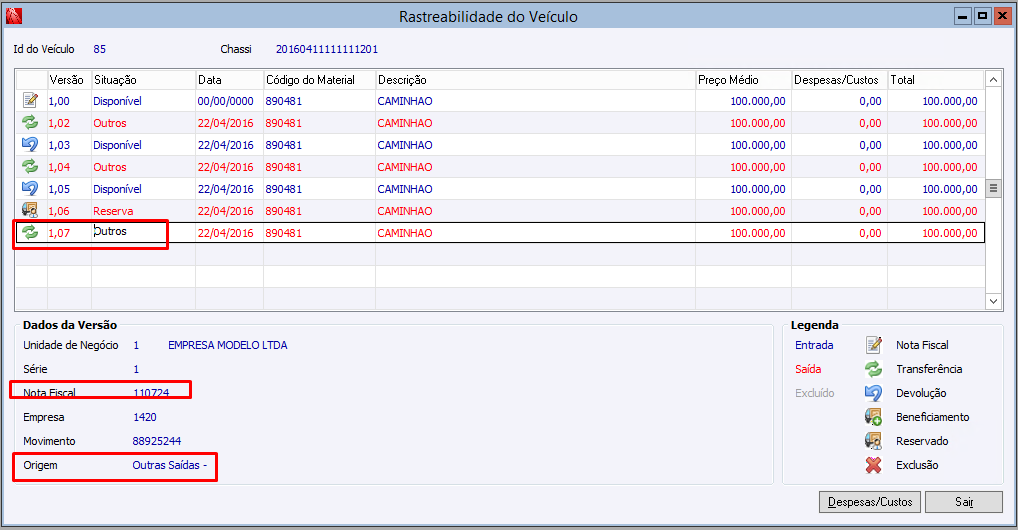Click the return icon in row 1,03
The width and height of the screenshot is (1018, 530).
pos(30,144)
